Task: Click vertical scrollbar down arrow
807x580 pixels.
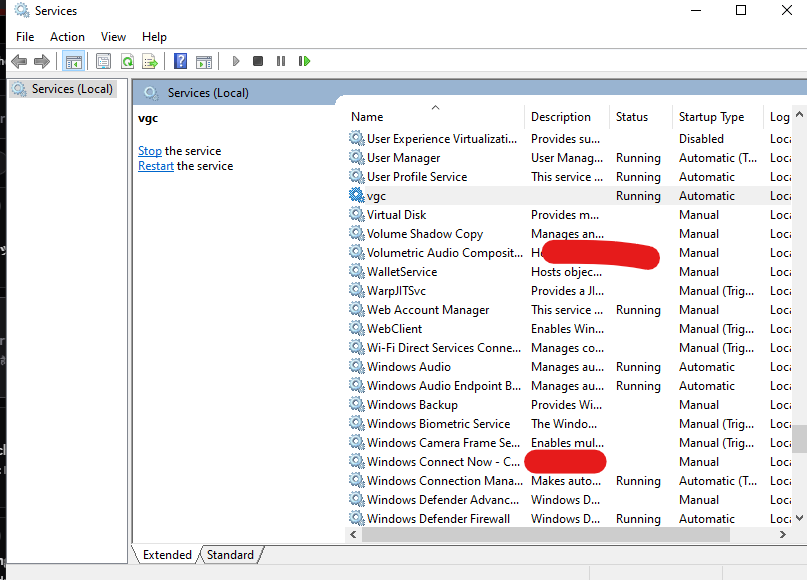Action: point(799,518)
